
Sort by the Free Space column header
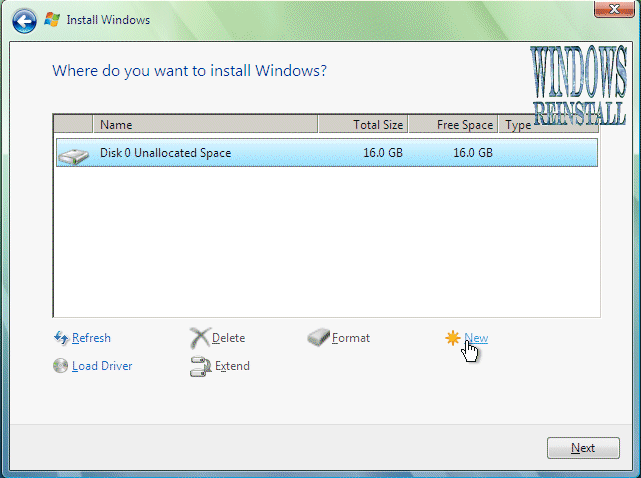point(453,124)
